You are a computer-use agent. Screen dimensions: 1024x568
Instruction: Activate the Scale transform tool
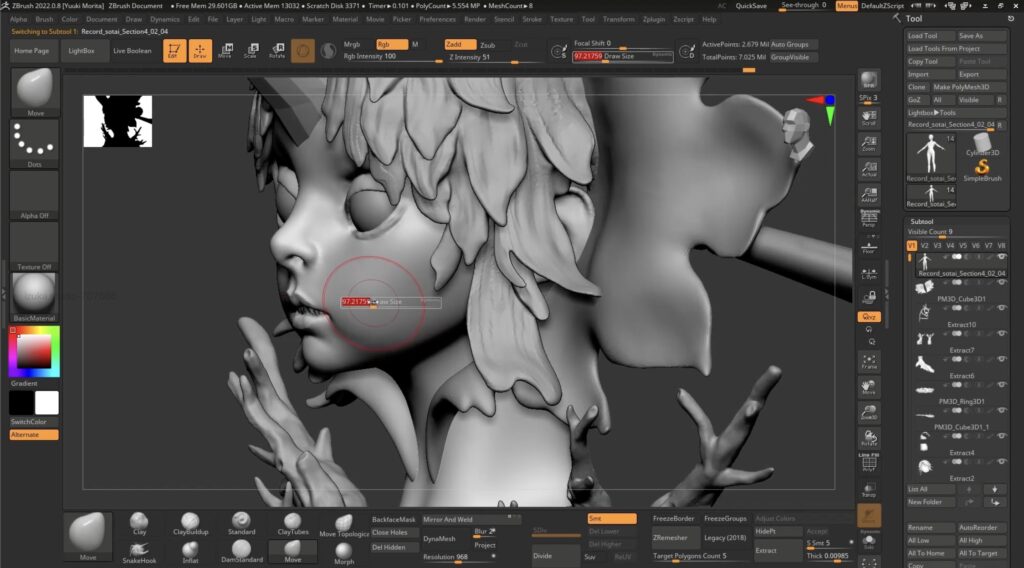pos(250,50)
